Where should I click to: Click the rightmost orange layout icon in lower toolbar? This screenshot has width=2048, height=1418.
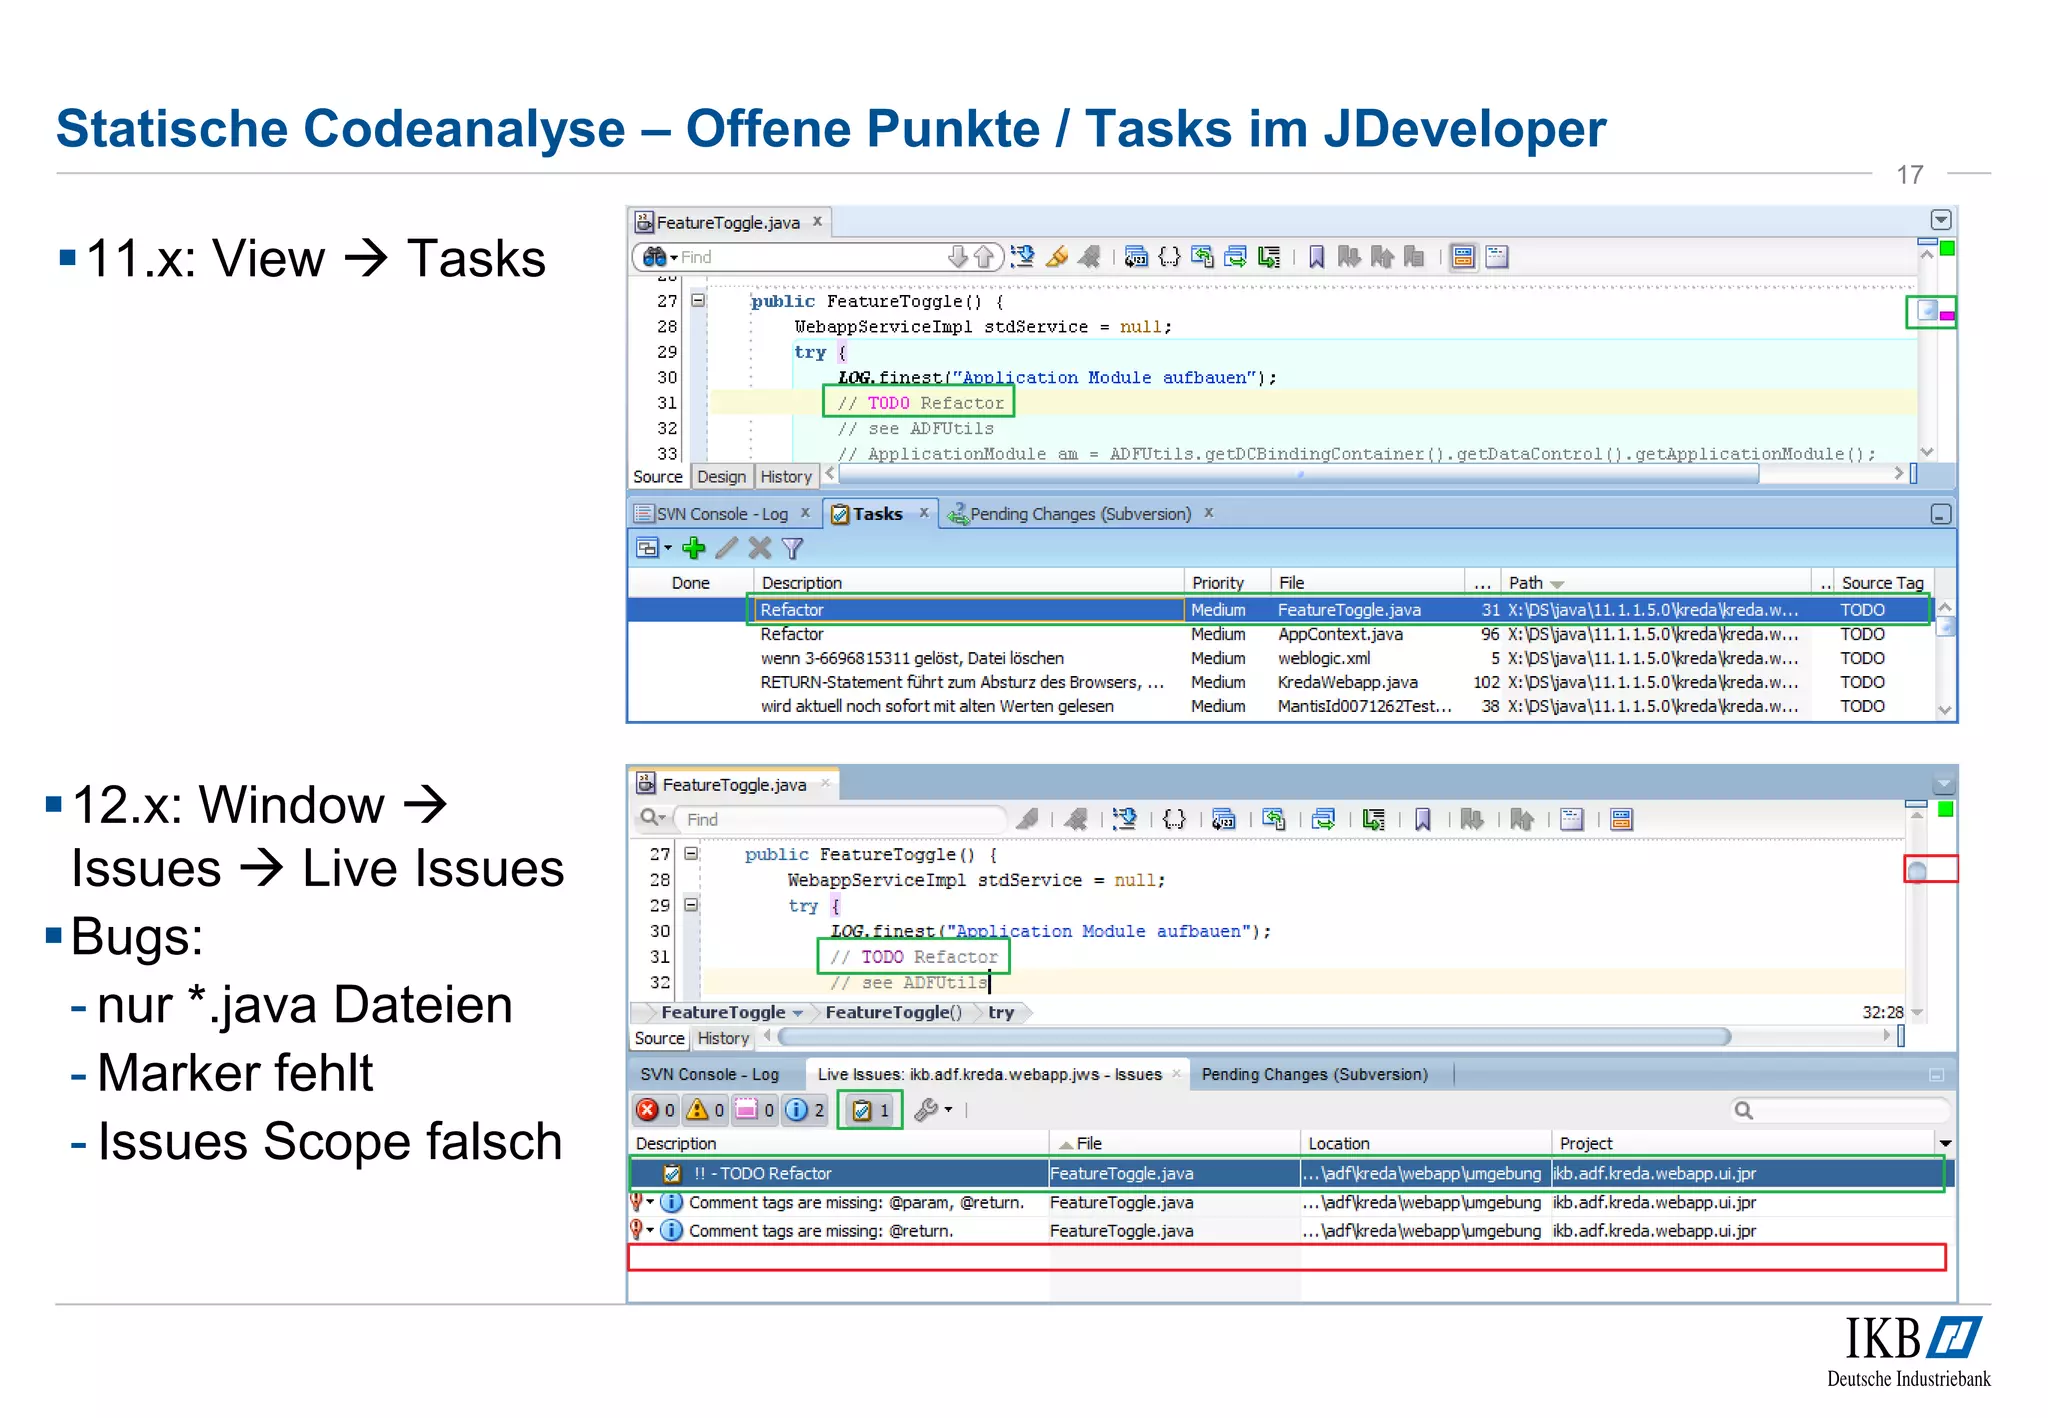point(1621,819)
